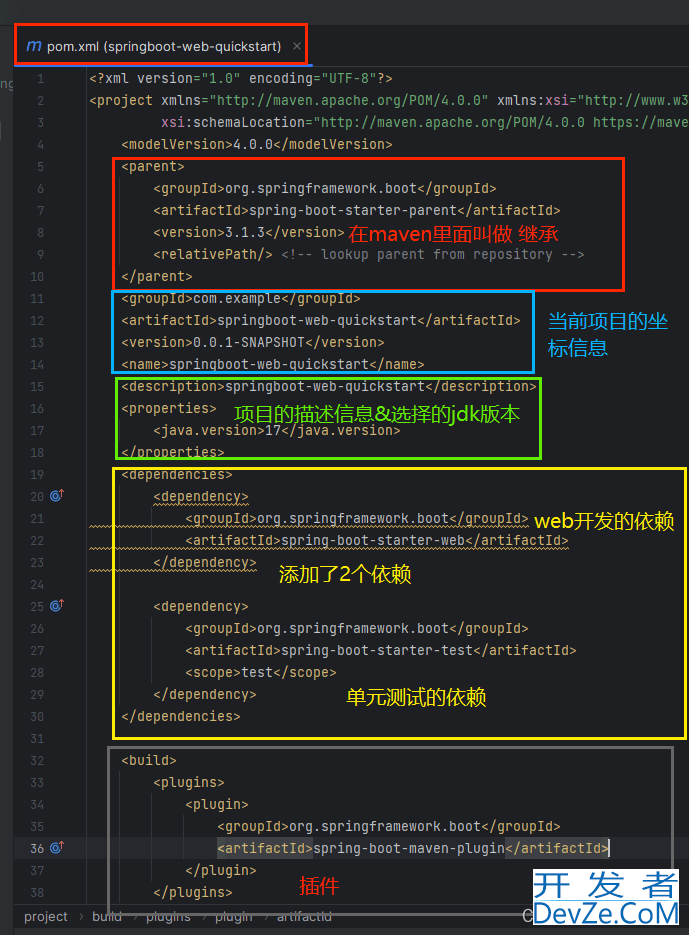The height and width of the screenshot is (935, 689).
Task: Click the </parent> closing tag
Action: click(157, 277)
